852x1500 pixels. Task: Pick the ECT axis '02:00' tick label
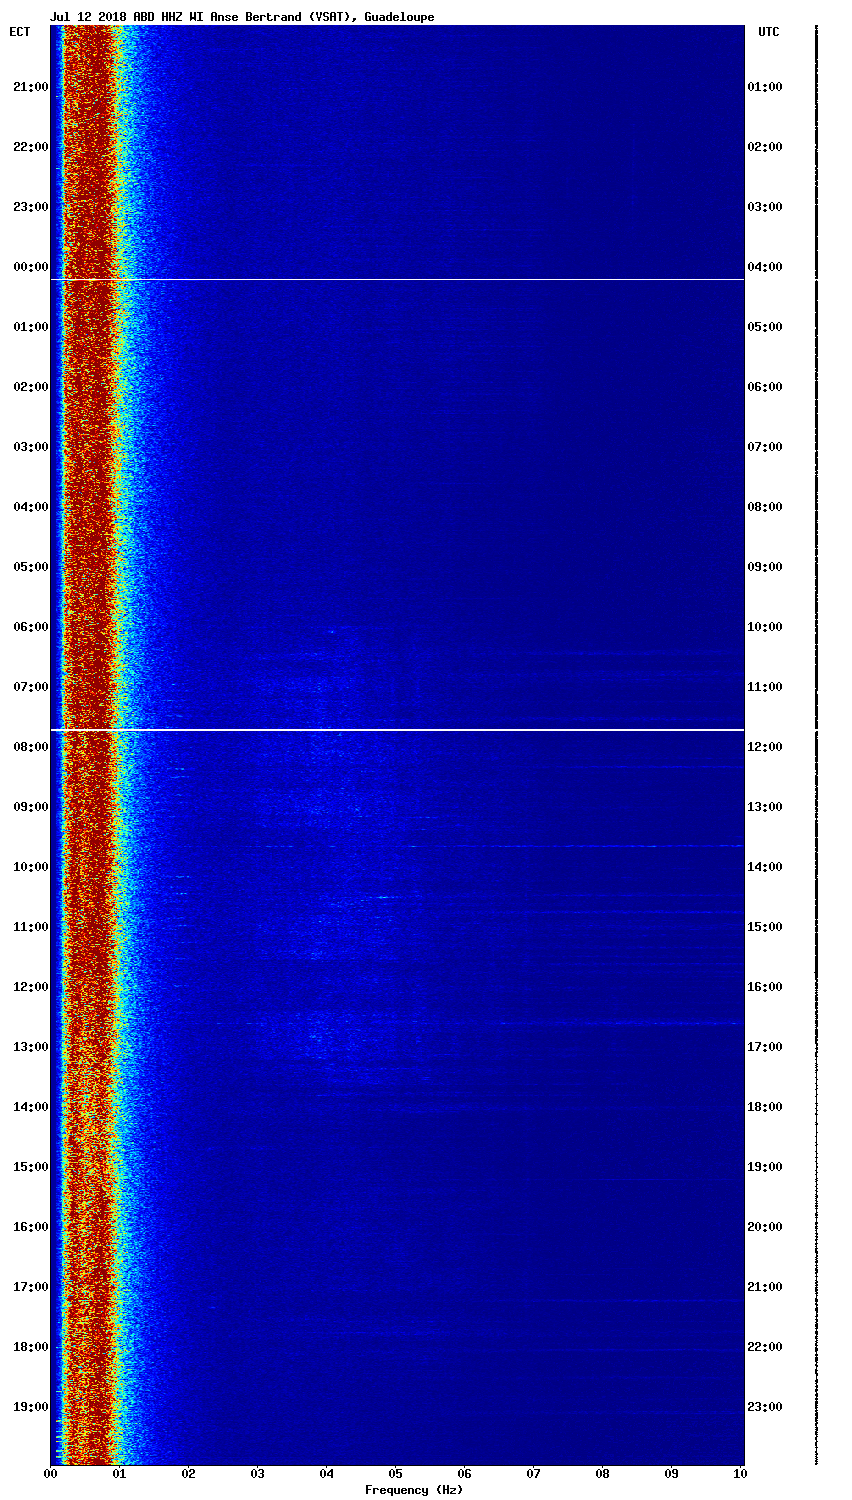coord(31,387)
